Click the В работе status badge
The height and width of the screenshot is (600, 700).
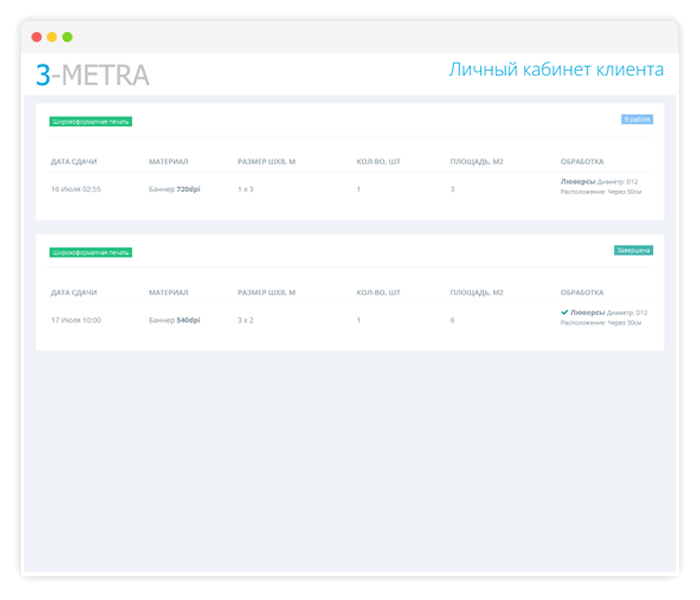[x=637, y=119]
